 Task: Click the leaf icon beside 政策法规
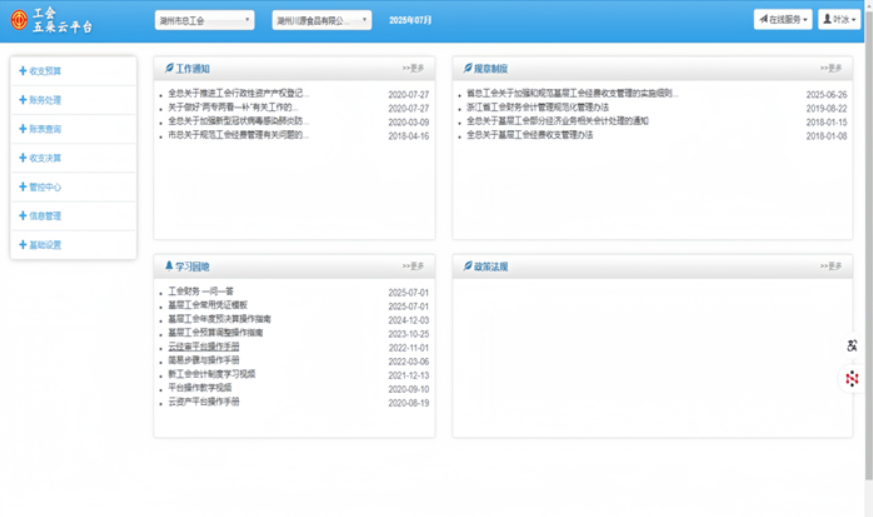tap(467, 267)
